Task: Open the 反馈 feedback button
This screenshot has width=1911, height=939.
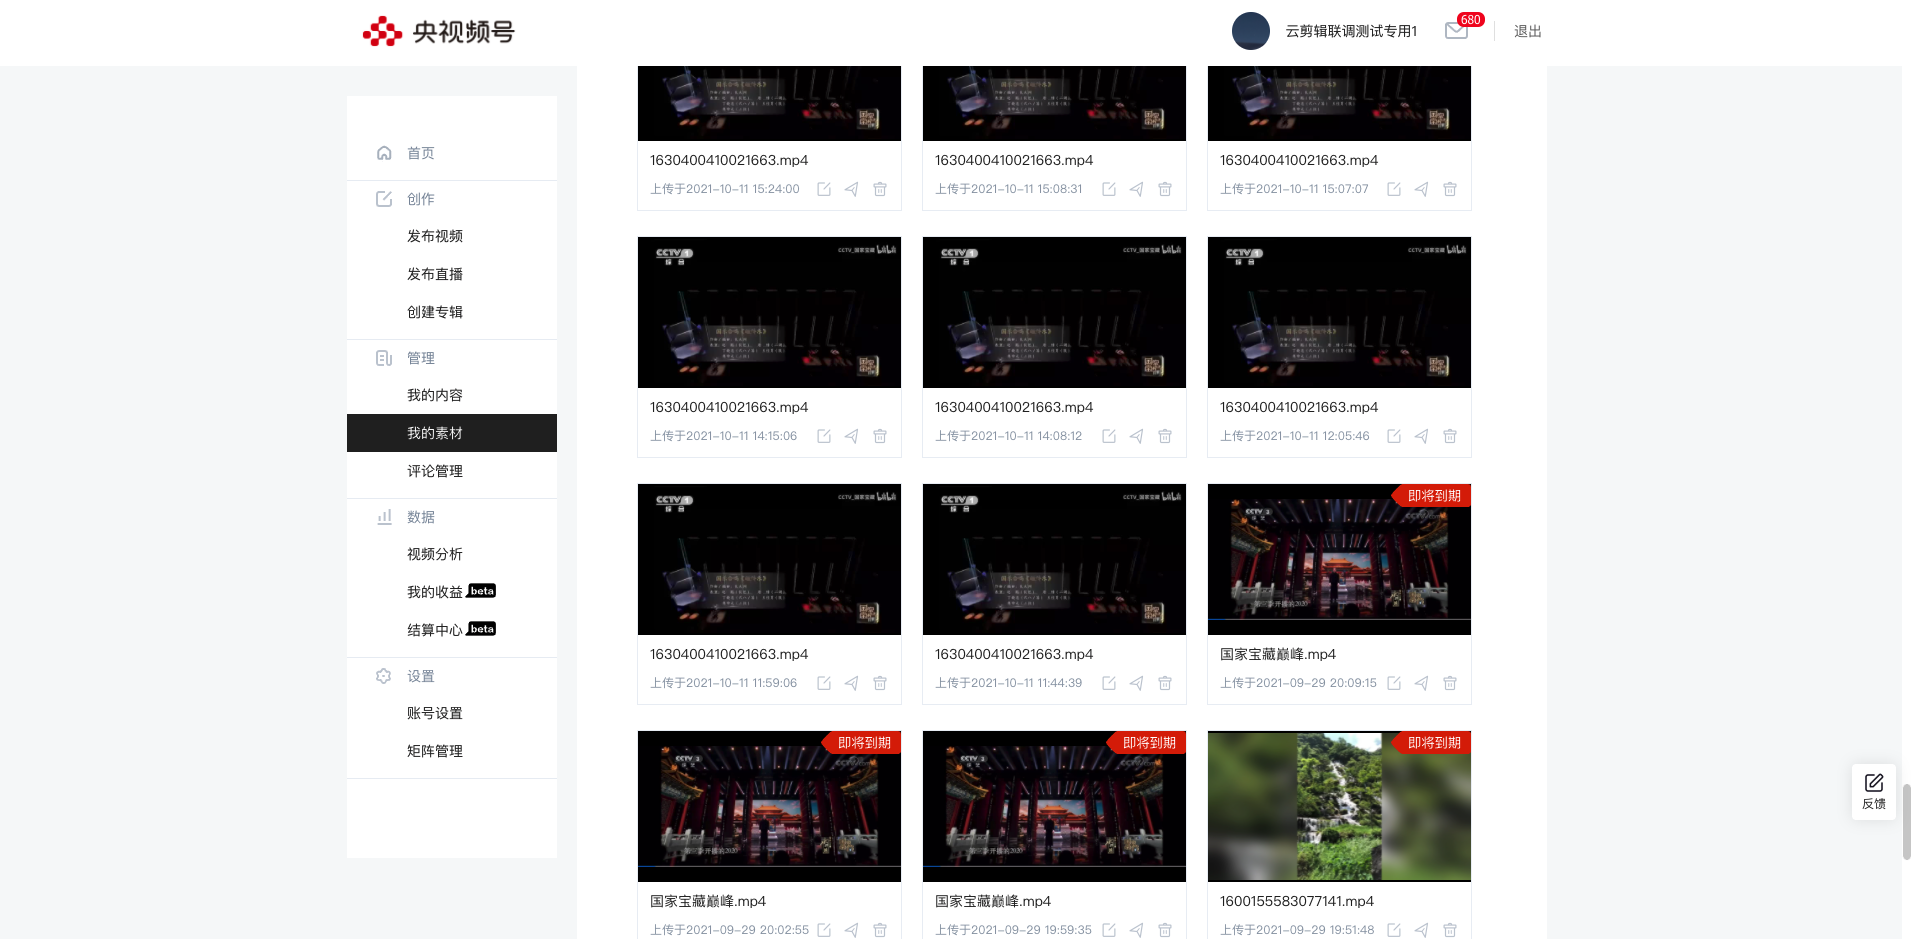Action: (x=1874, y=792)
